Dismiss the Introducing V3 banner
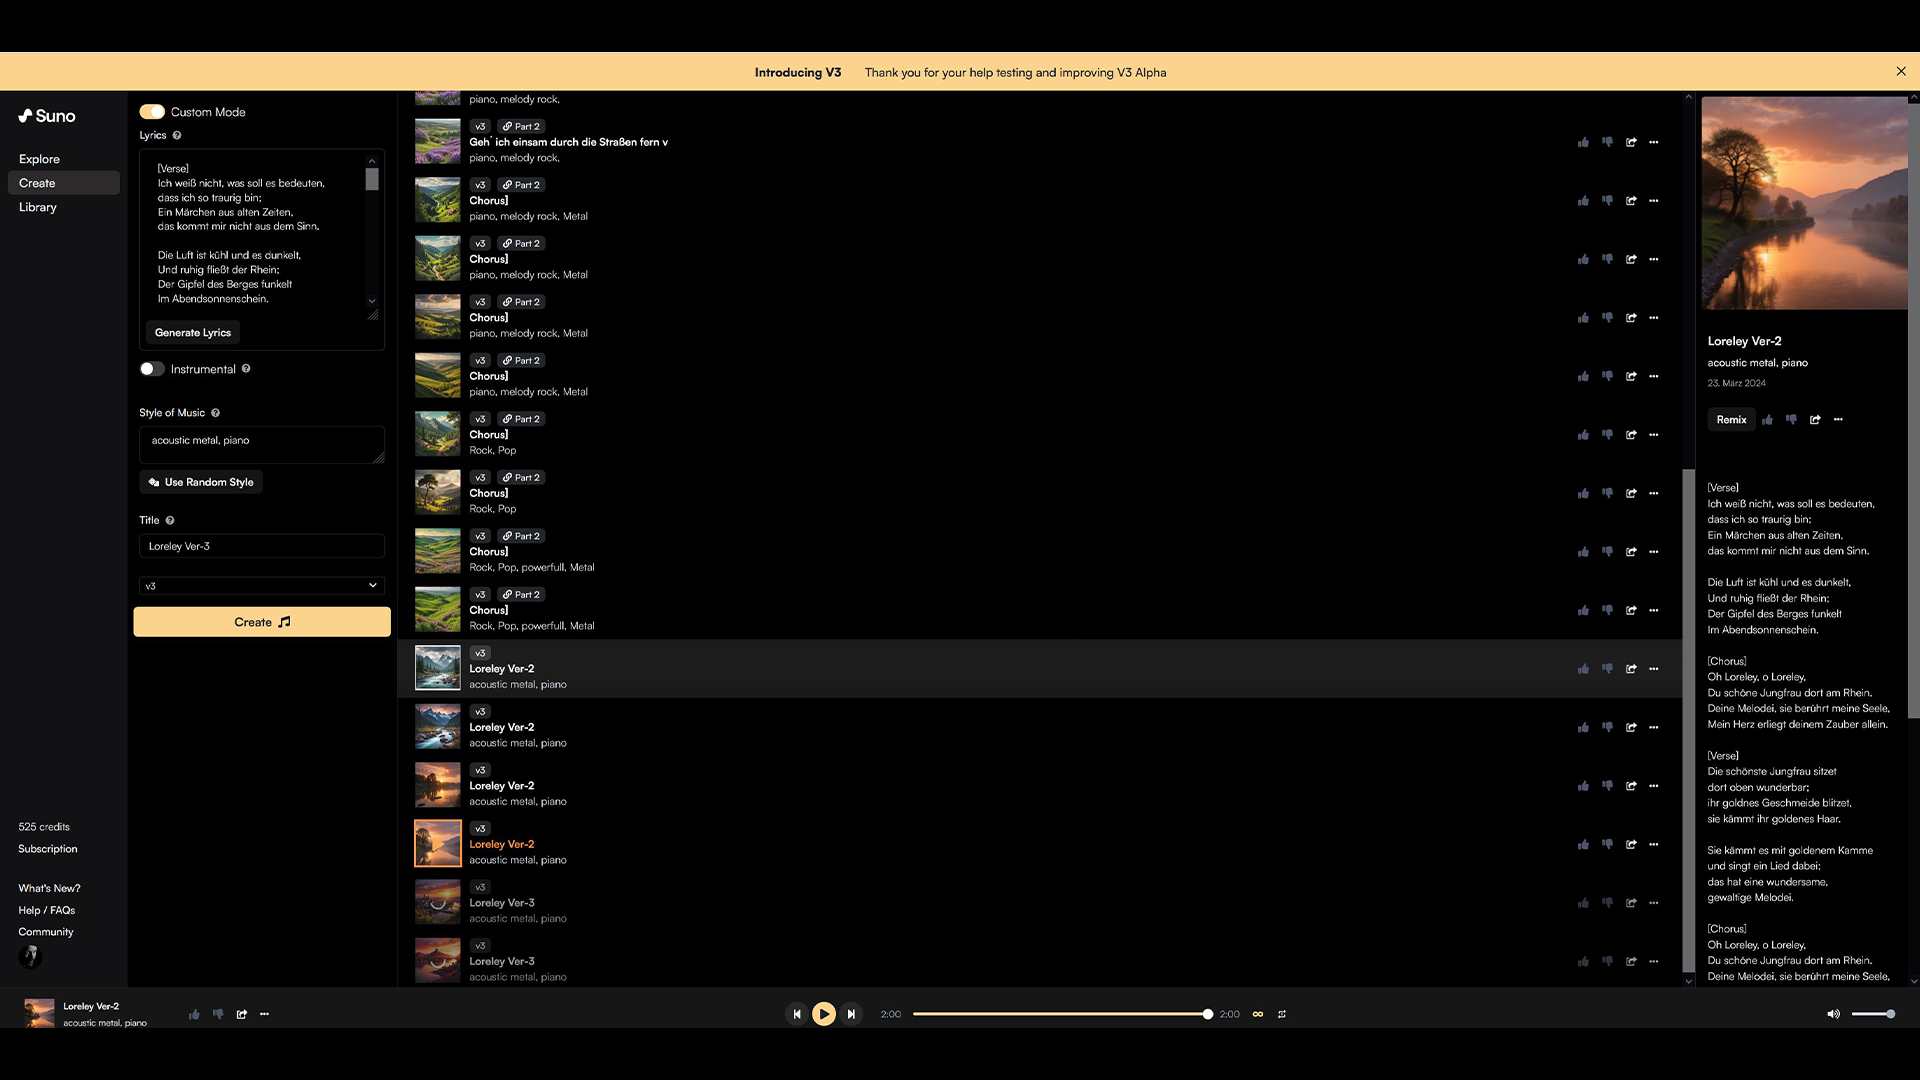The image size is (1920, 1080). pyautogui.click(x=1901, y=71)
